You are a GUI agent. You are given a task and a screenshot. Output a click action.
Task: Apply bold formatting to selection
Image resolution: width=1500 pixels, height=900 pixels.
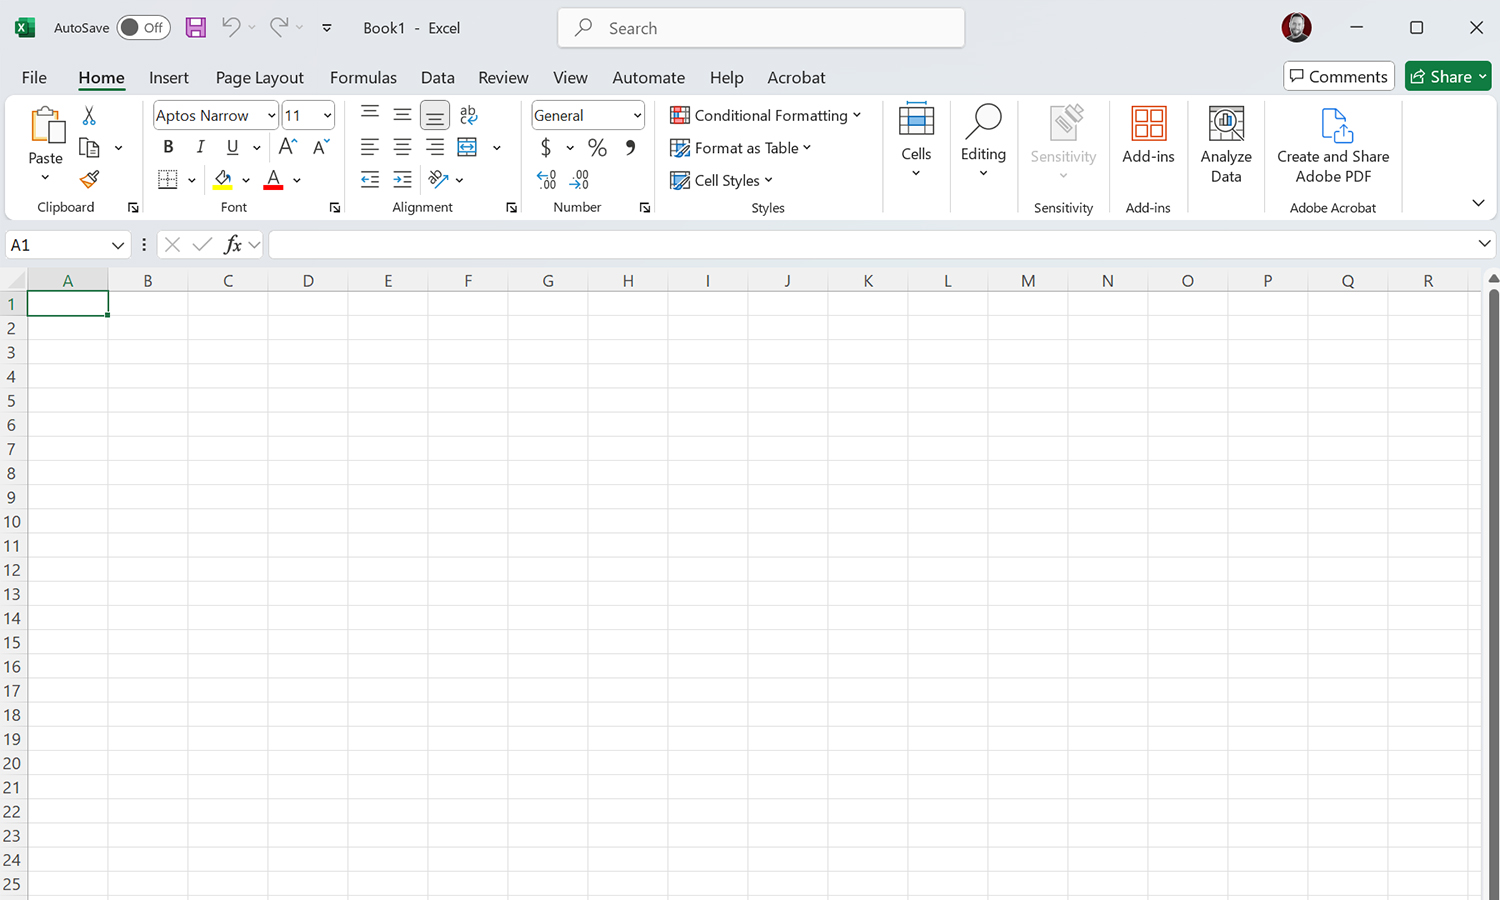168,147
